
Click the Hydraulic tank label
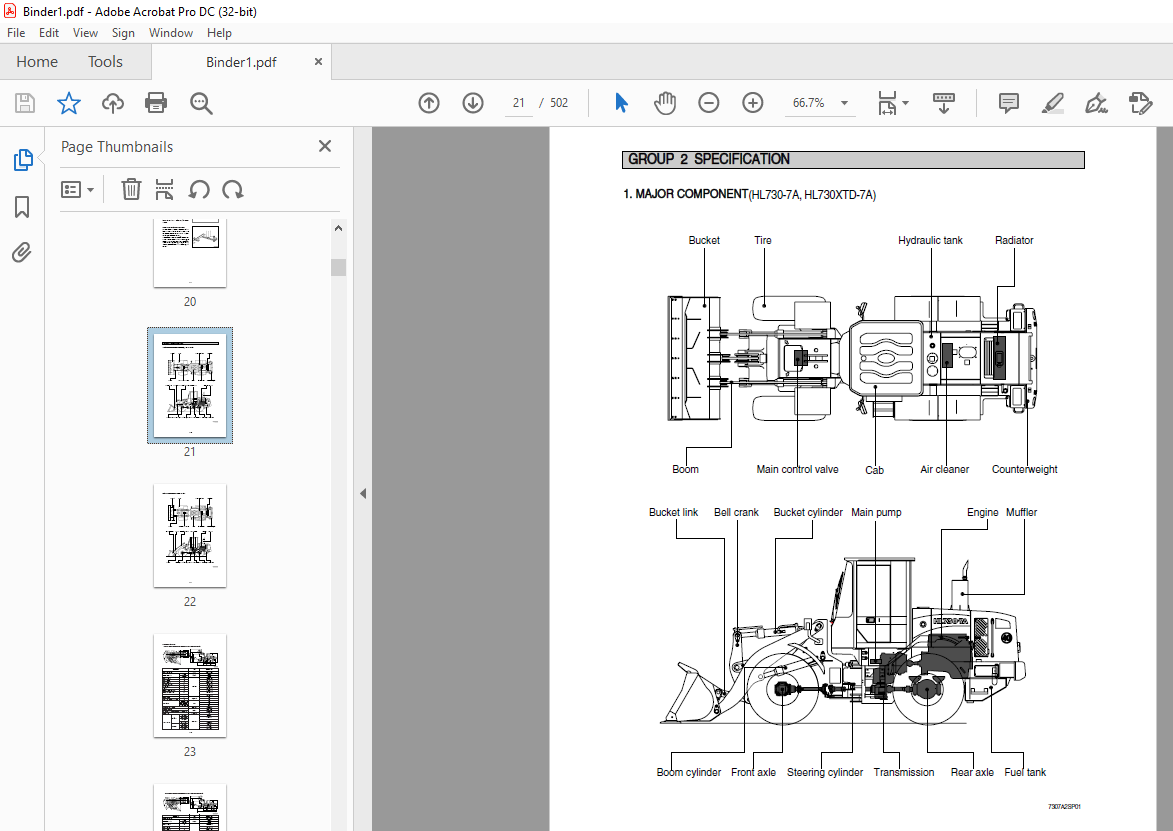(x=930, y=240)
